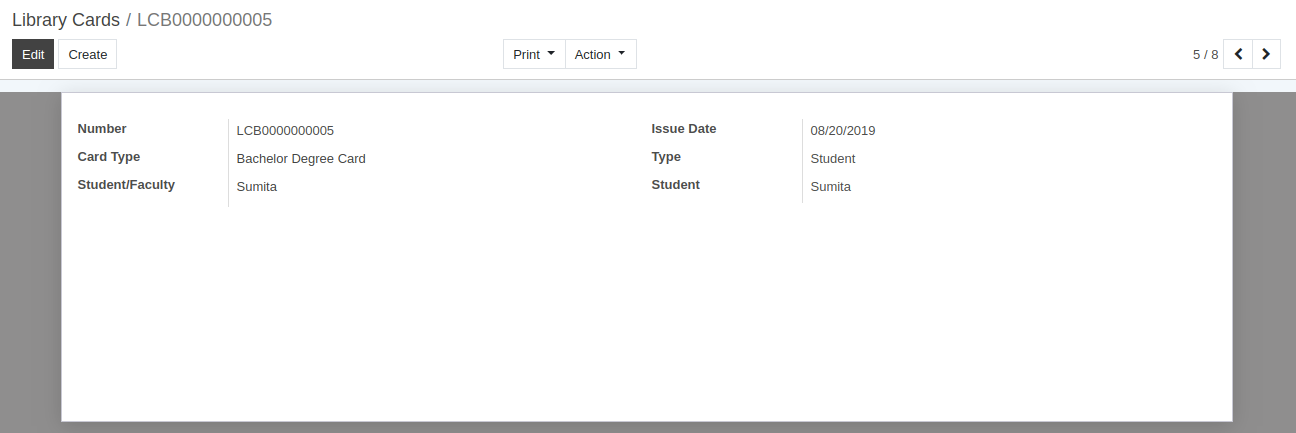Viewport: 1296px width, 433px height.
Task: Click the Number field label
Action: click(x=102, y=128)
